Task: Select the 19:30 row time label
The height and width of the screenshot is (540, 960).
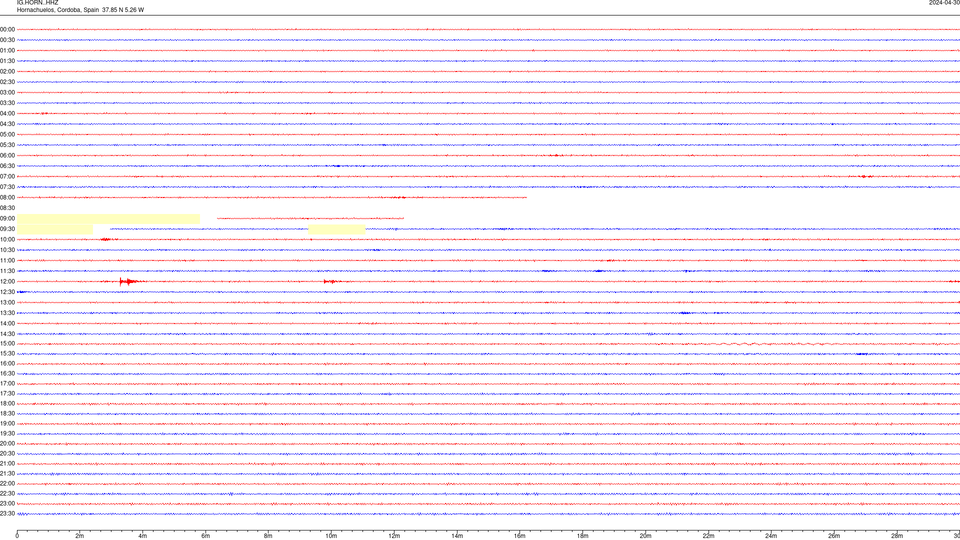Action: coord(7,433)
